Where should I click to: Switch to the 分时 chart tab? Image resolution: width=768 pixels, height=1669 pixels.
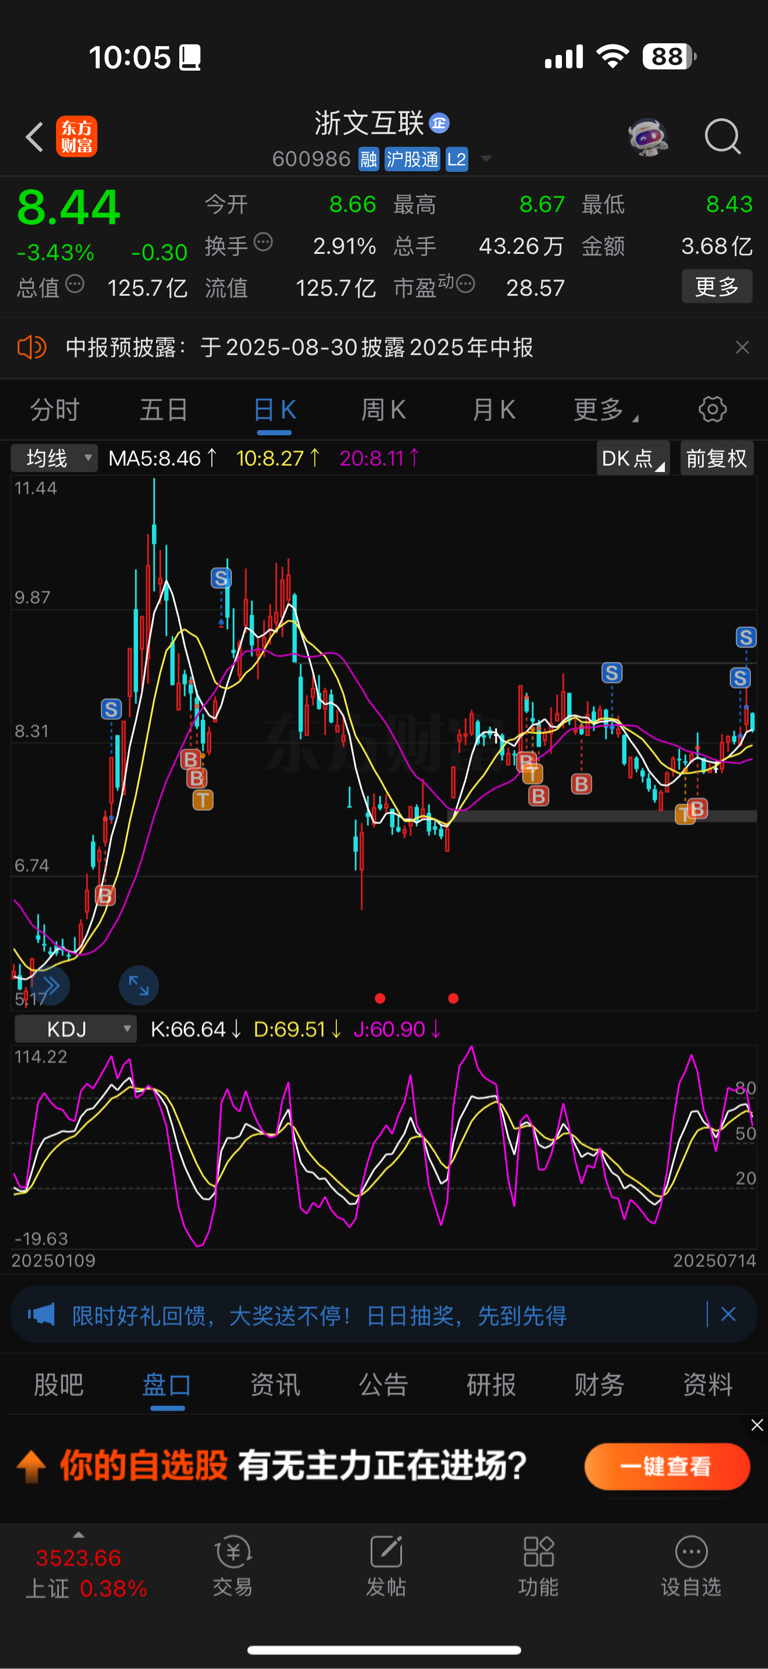point(55,409)
